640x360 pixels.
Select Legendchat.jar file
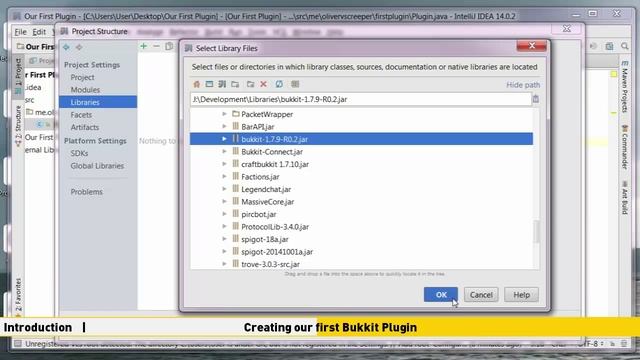(x=266, y=189)
